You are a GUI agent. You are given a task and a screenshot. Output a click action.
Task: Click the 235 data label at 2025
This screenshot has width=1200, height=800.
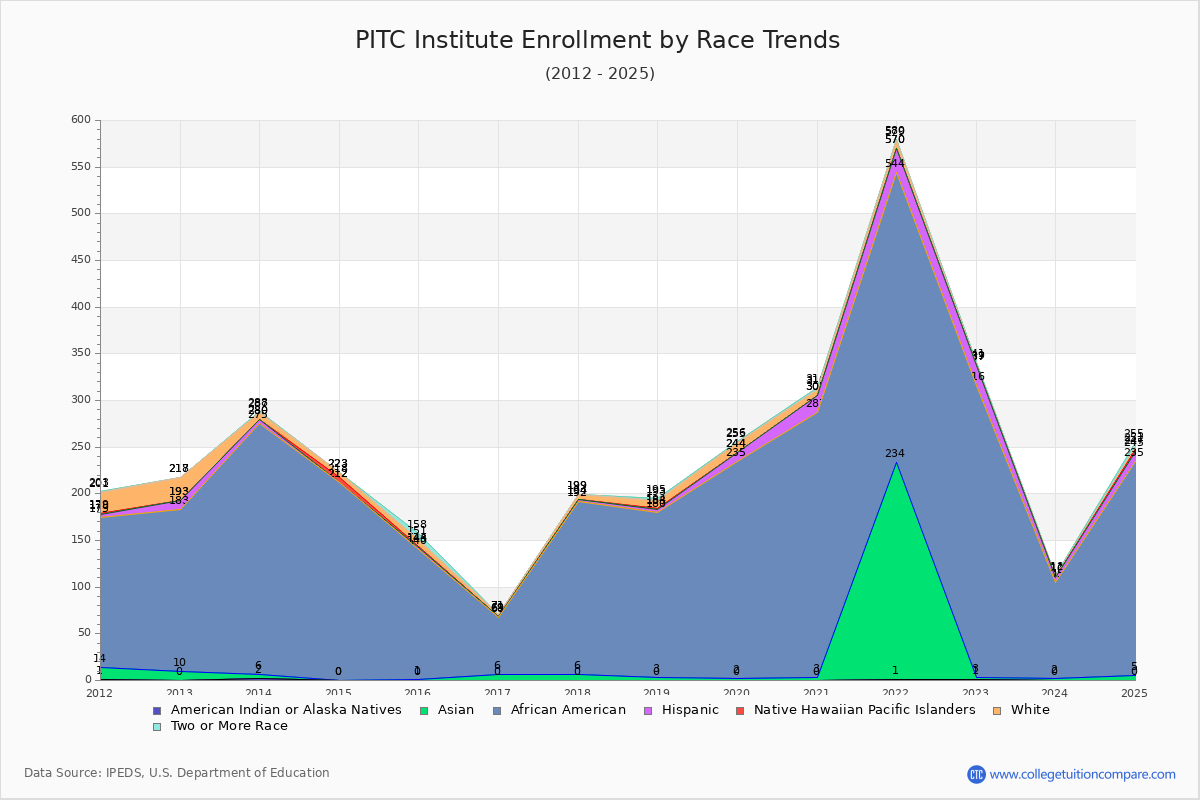[1134, 453]
